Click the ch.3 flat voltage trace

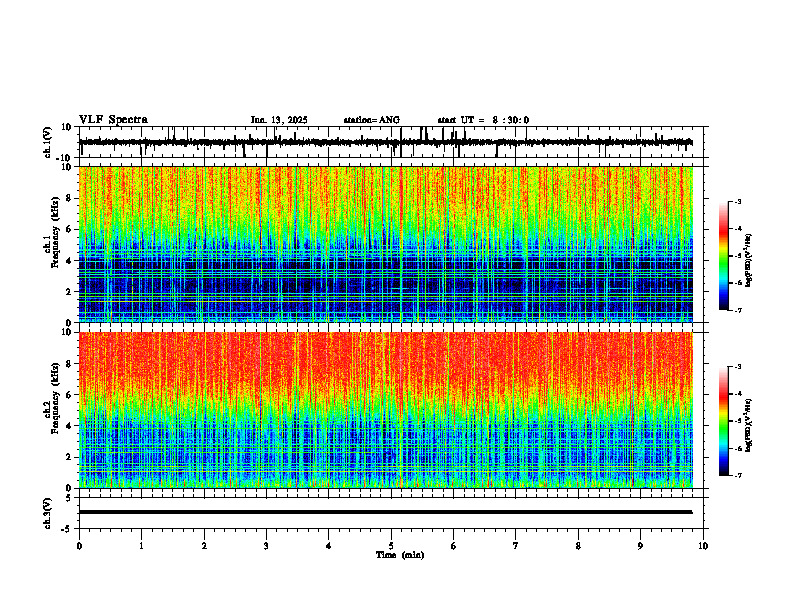click(x=386, y=512)
